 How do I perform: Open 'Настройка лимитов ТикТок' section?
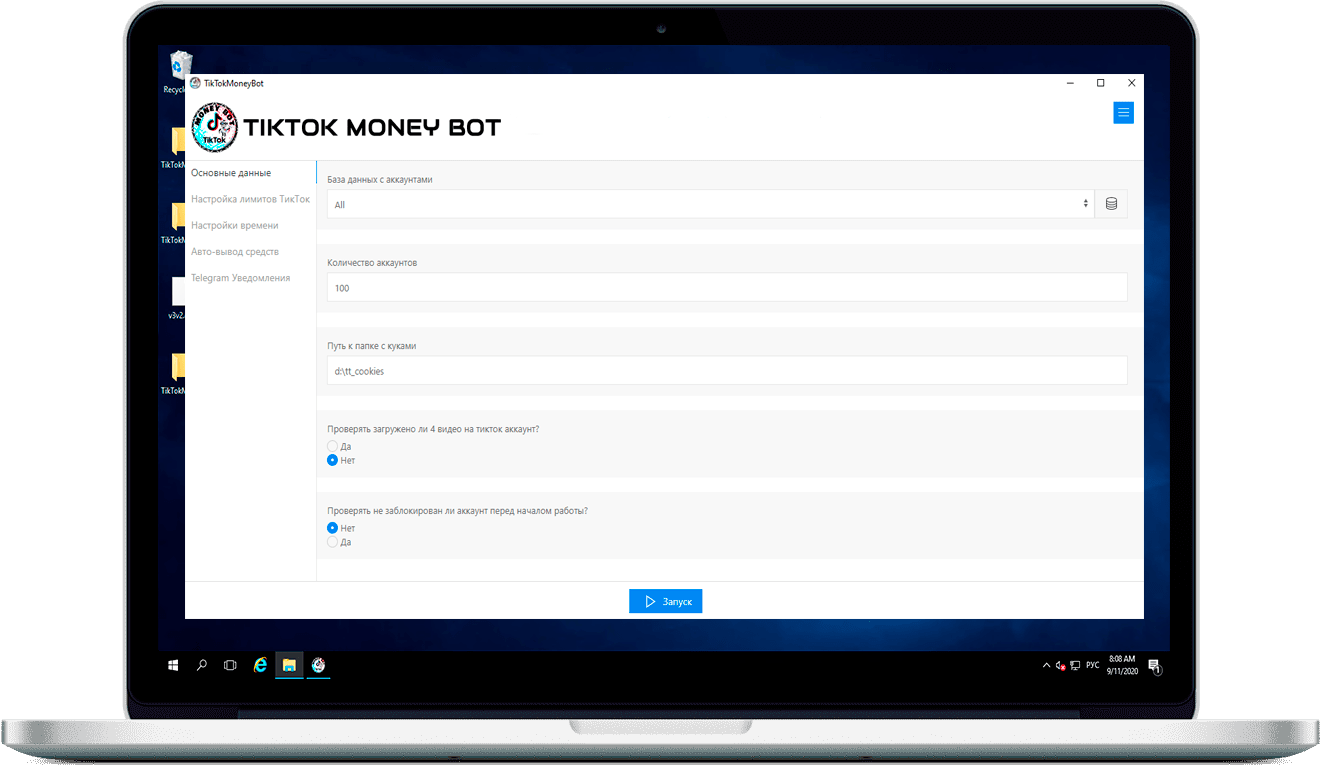pyautogui.click(x=251, y=199)
